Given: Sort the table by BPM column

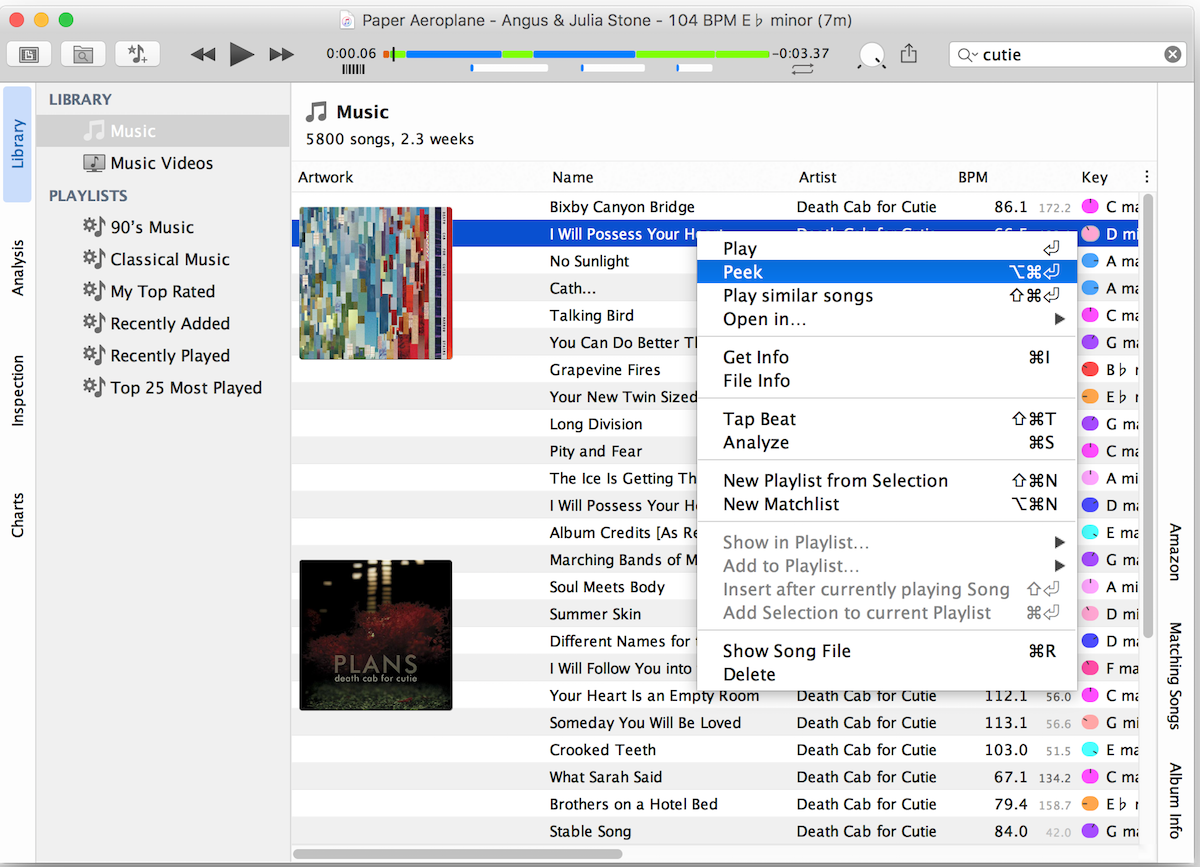Looking at the screenshot, I should point(973,177).
